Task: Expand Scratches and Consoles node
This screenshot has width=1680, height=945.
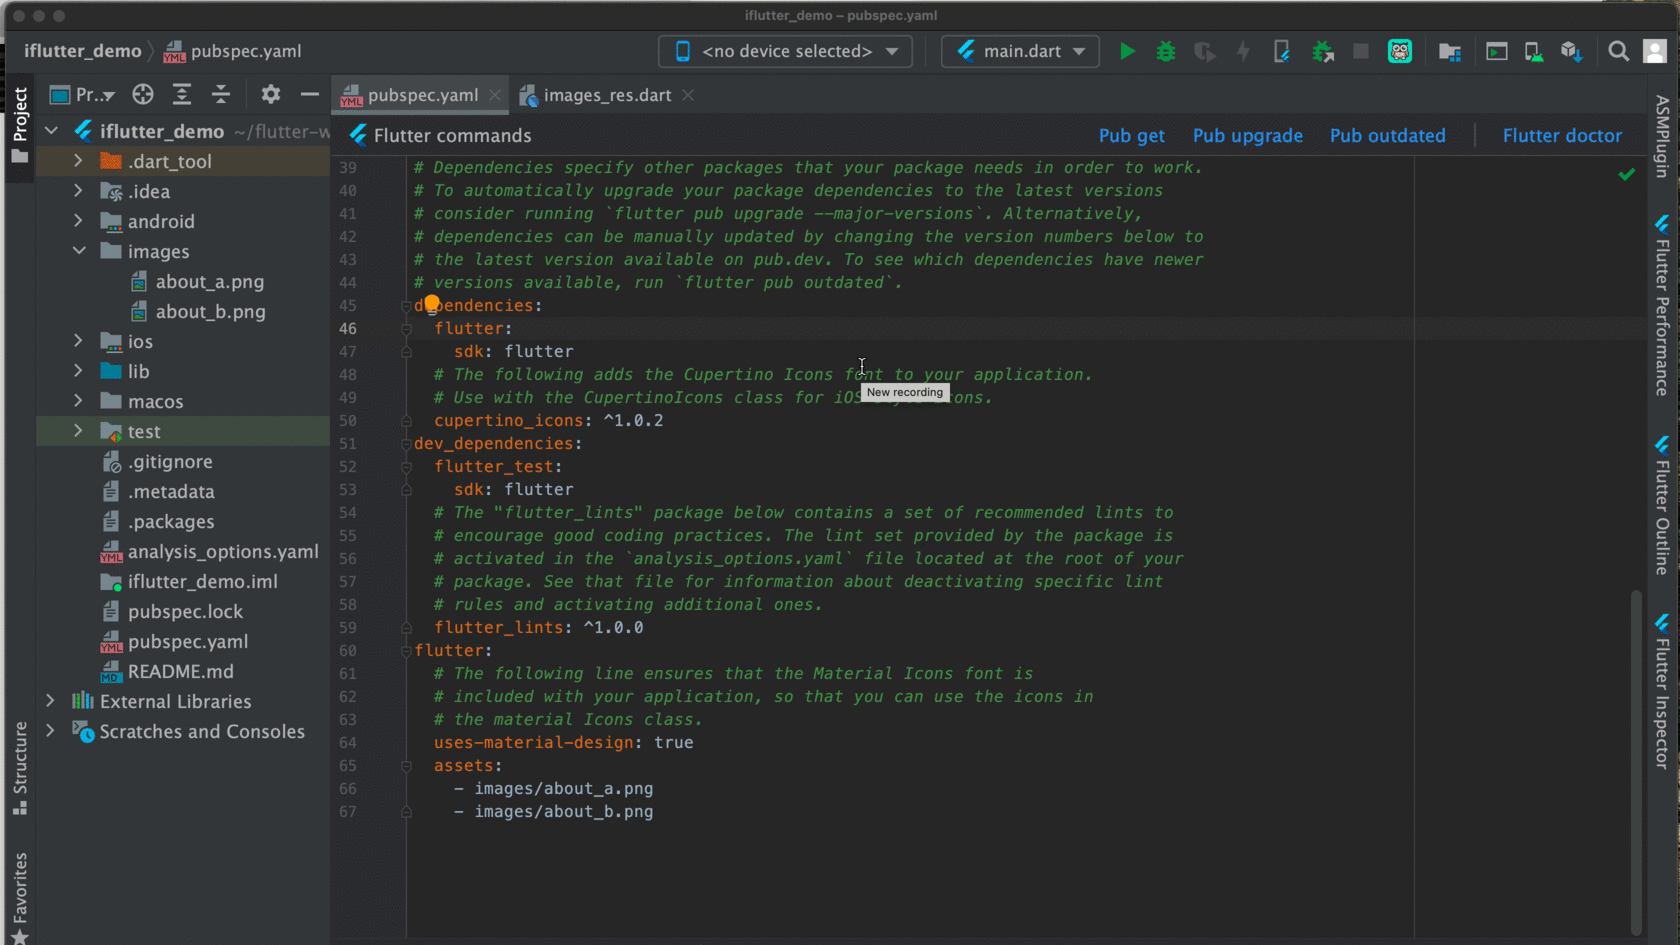Action: [50, 731]
